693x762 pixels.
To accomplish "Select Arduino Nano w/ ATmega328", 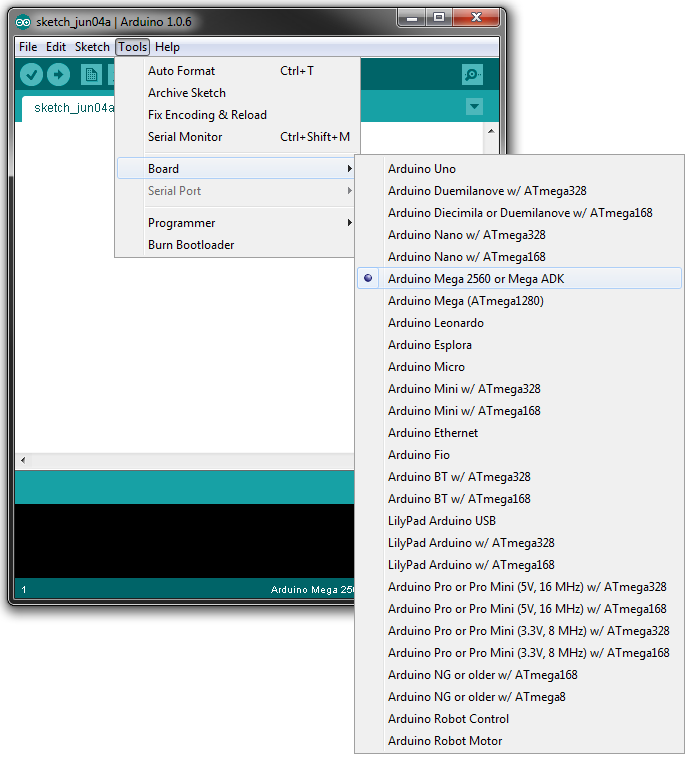I will tap(519, 235).
